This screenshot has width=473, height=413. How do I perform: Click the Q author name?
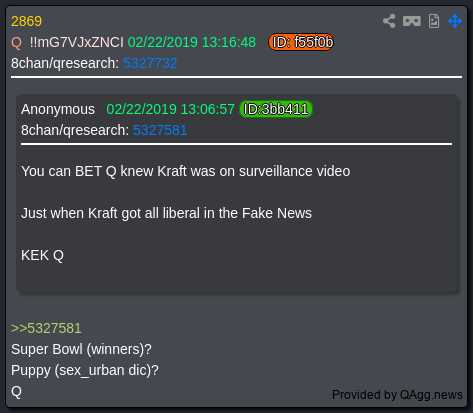tap(16, 43)
